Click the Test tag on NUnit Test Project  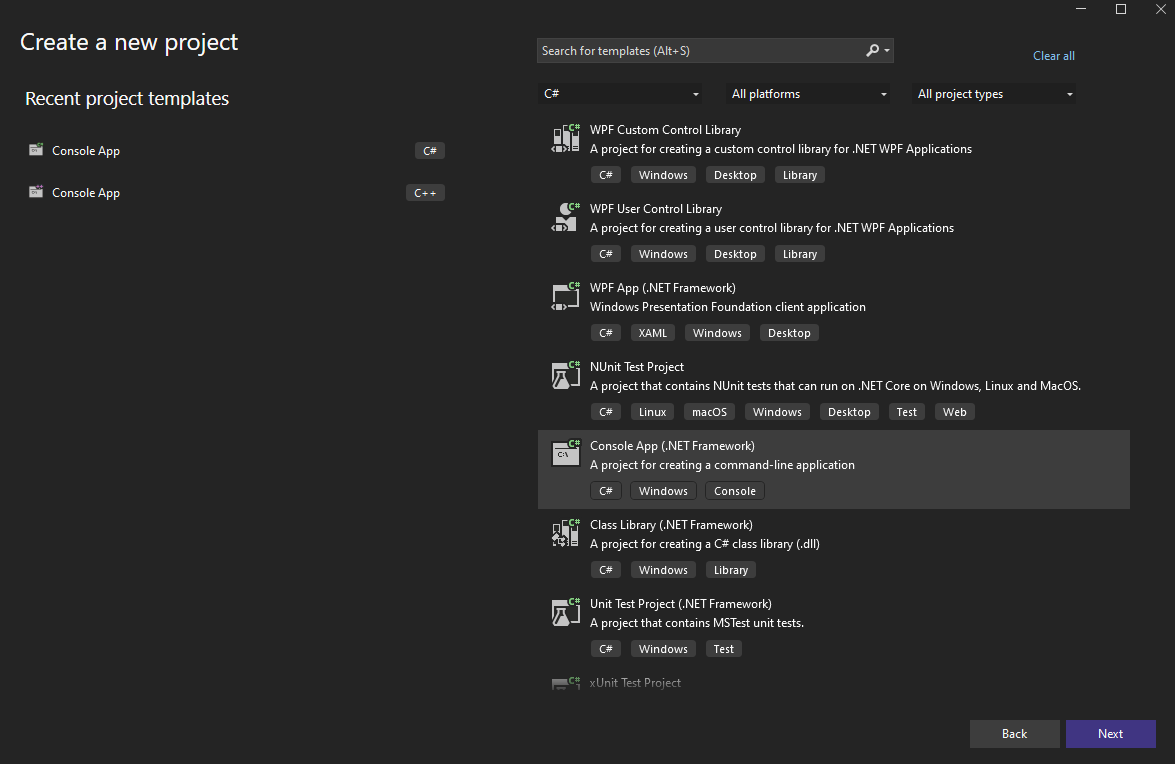tap(907, 412)
